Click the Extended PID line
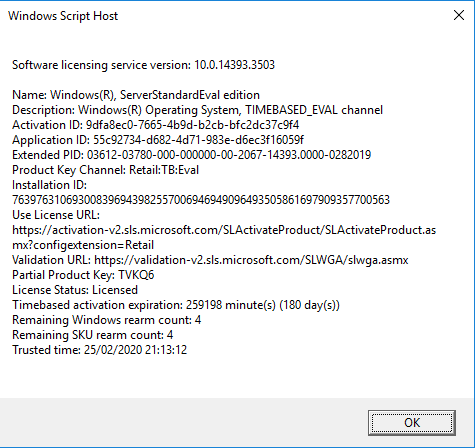This screenshot has width=475, height=448. tap(191, 155)
